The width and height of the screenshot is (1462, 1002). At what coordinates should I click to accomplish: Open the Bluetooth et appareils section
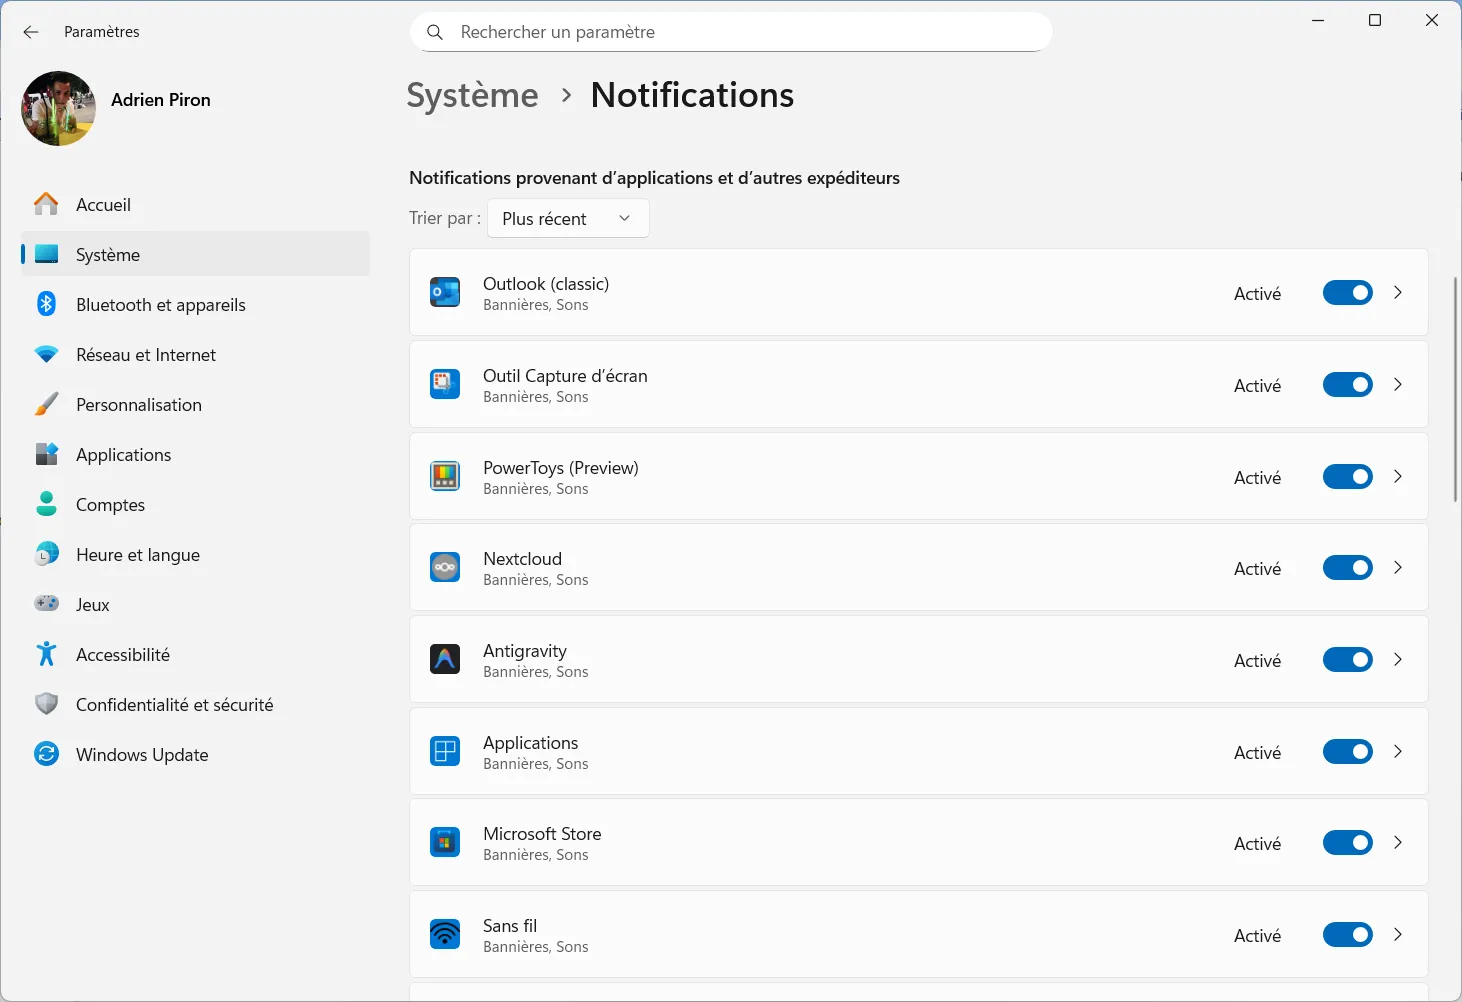tap(160, 304)
